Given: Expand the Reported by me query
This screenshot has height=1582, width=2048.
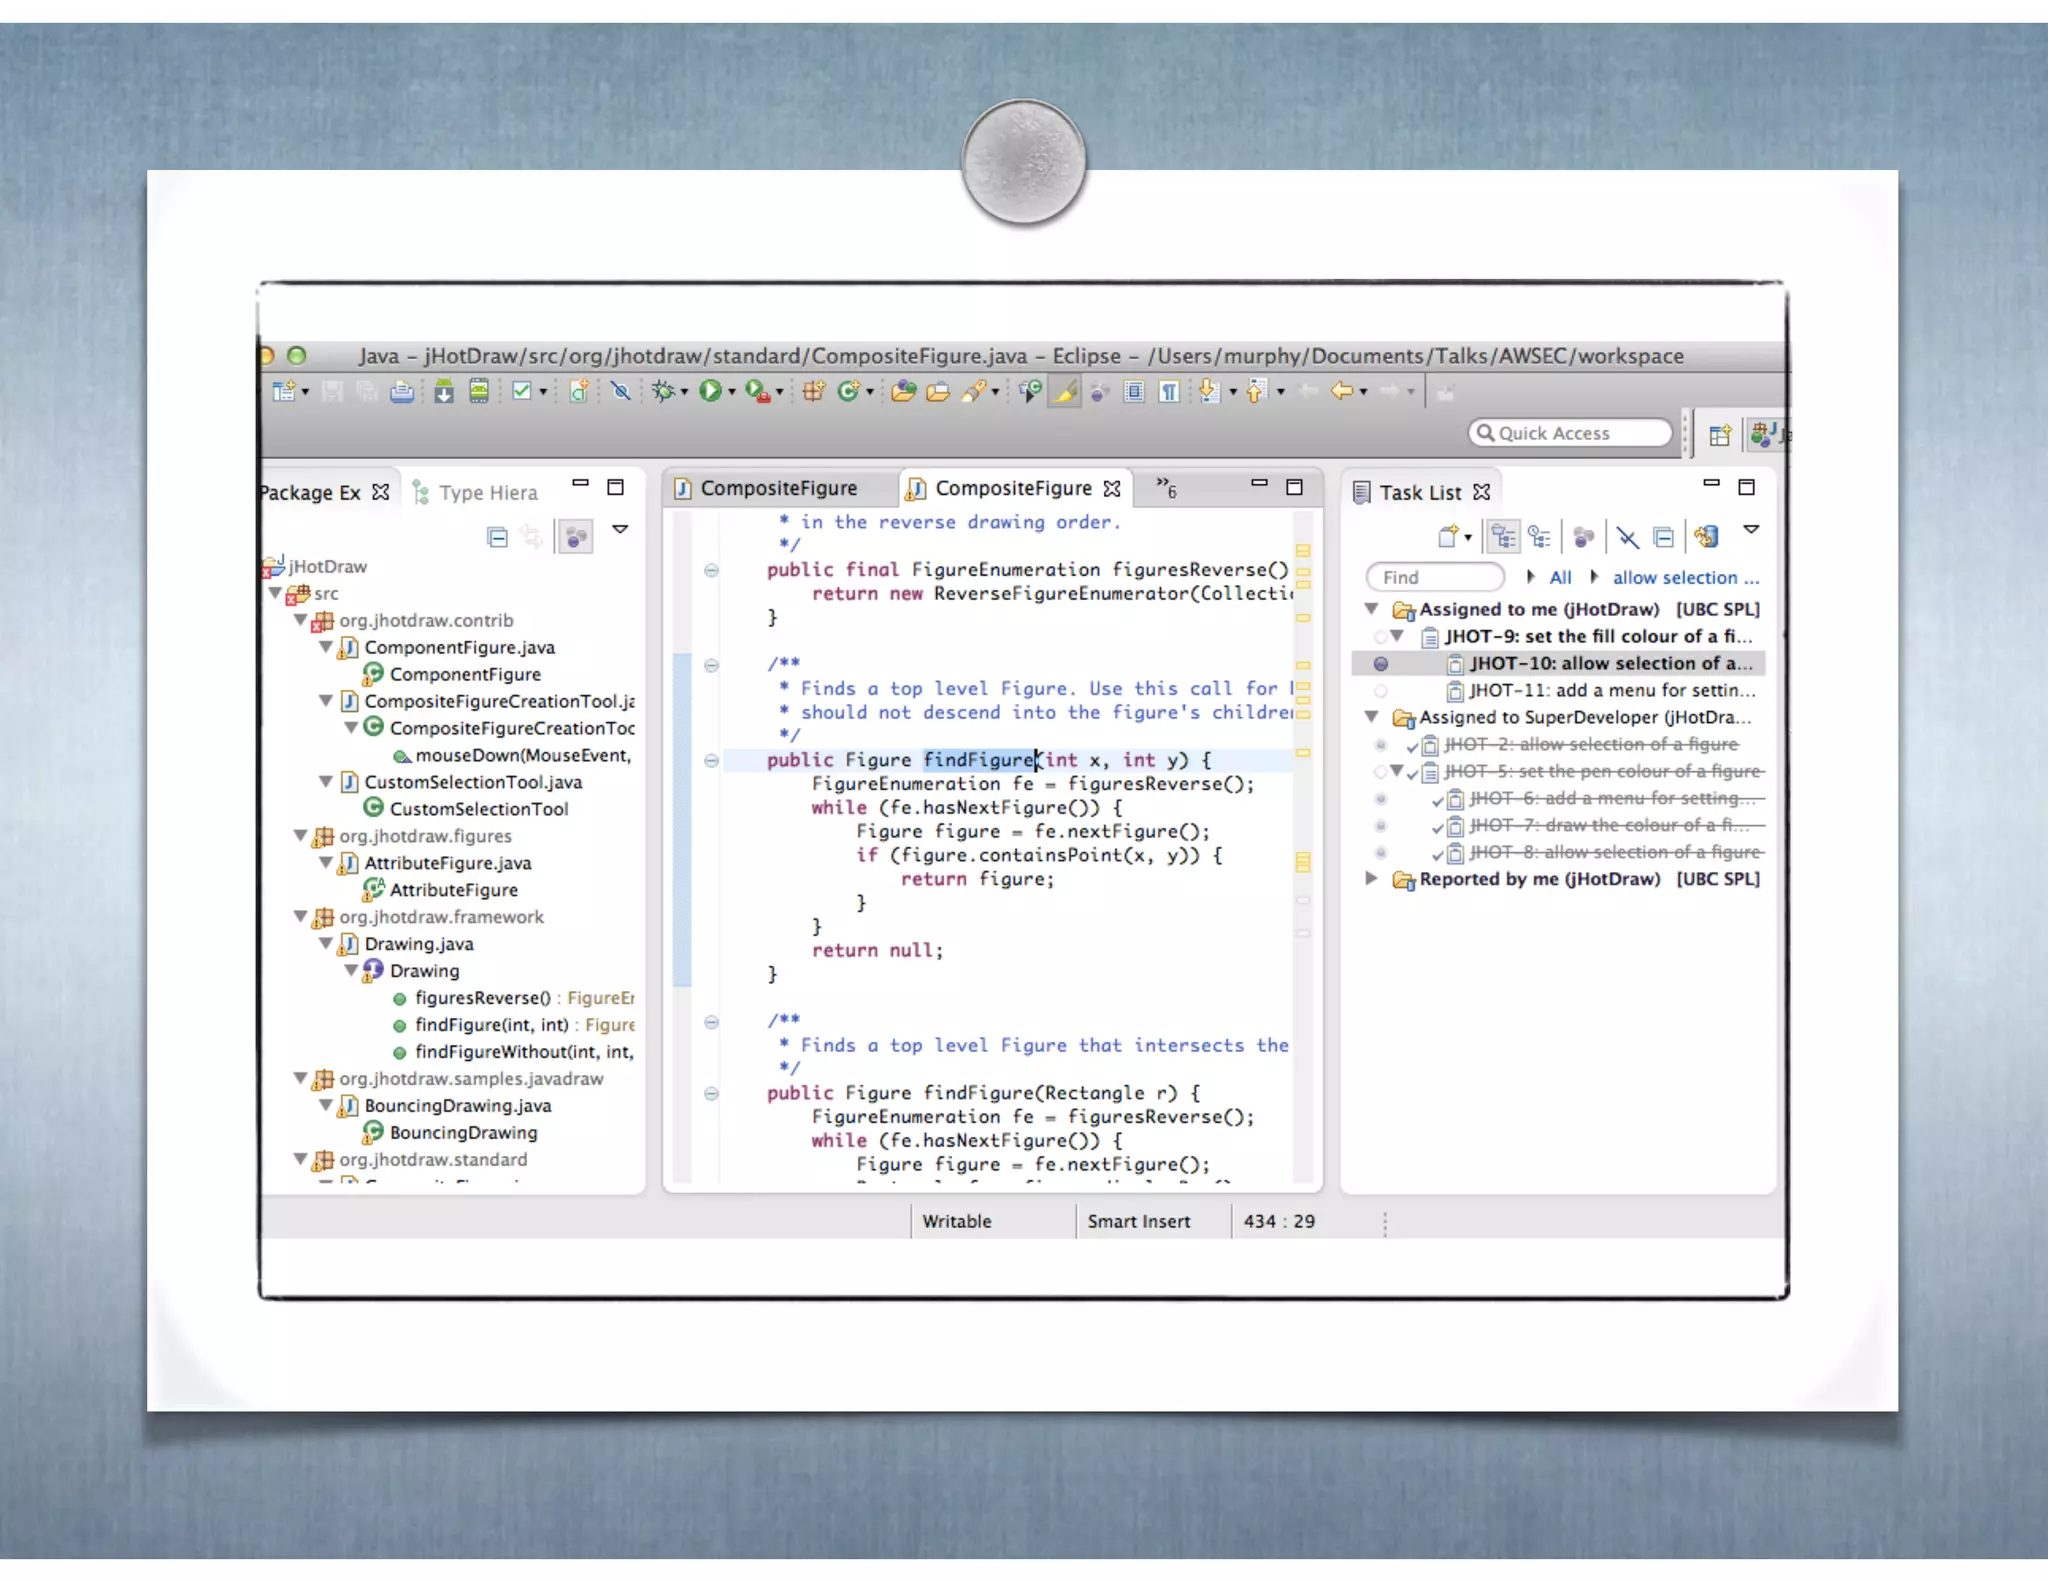Looking at the screenshot, I should click(x=1372, y=879).
